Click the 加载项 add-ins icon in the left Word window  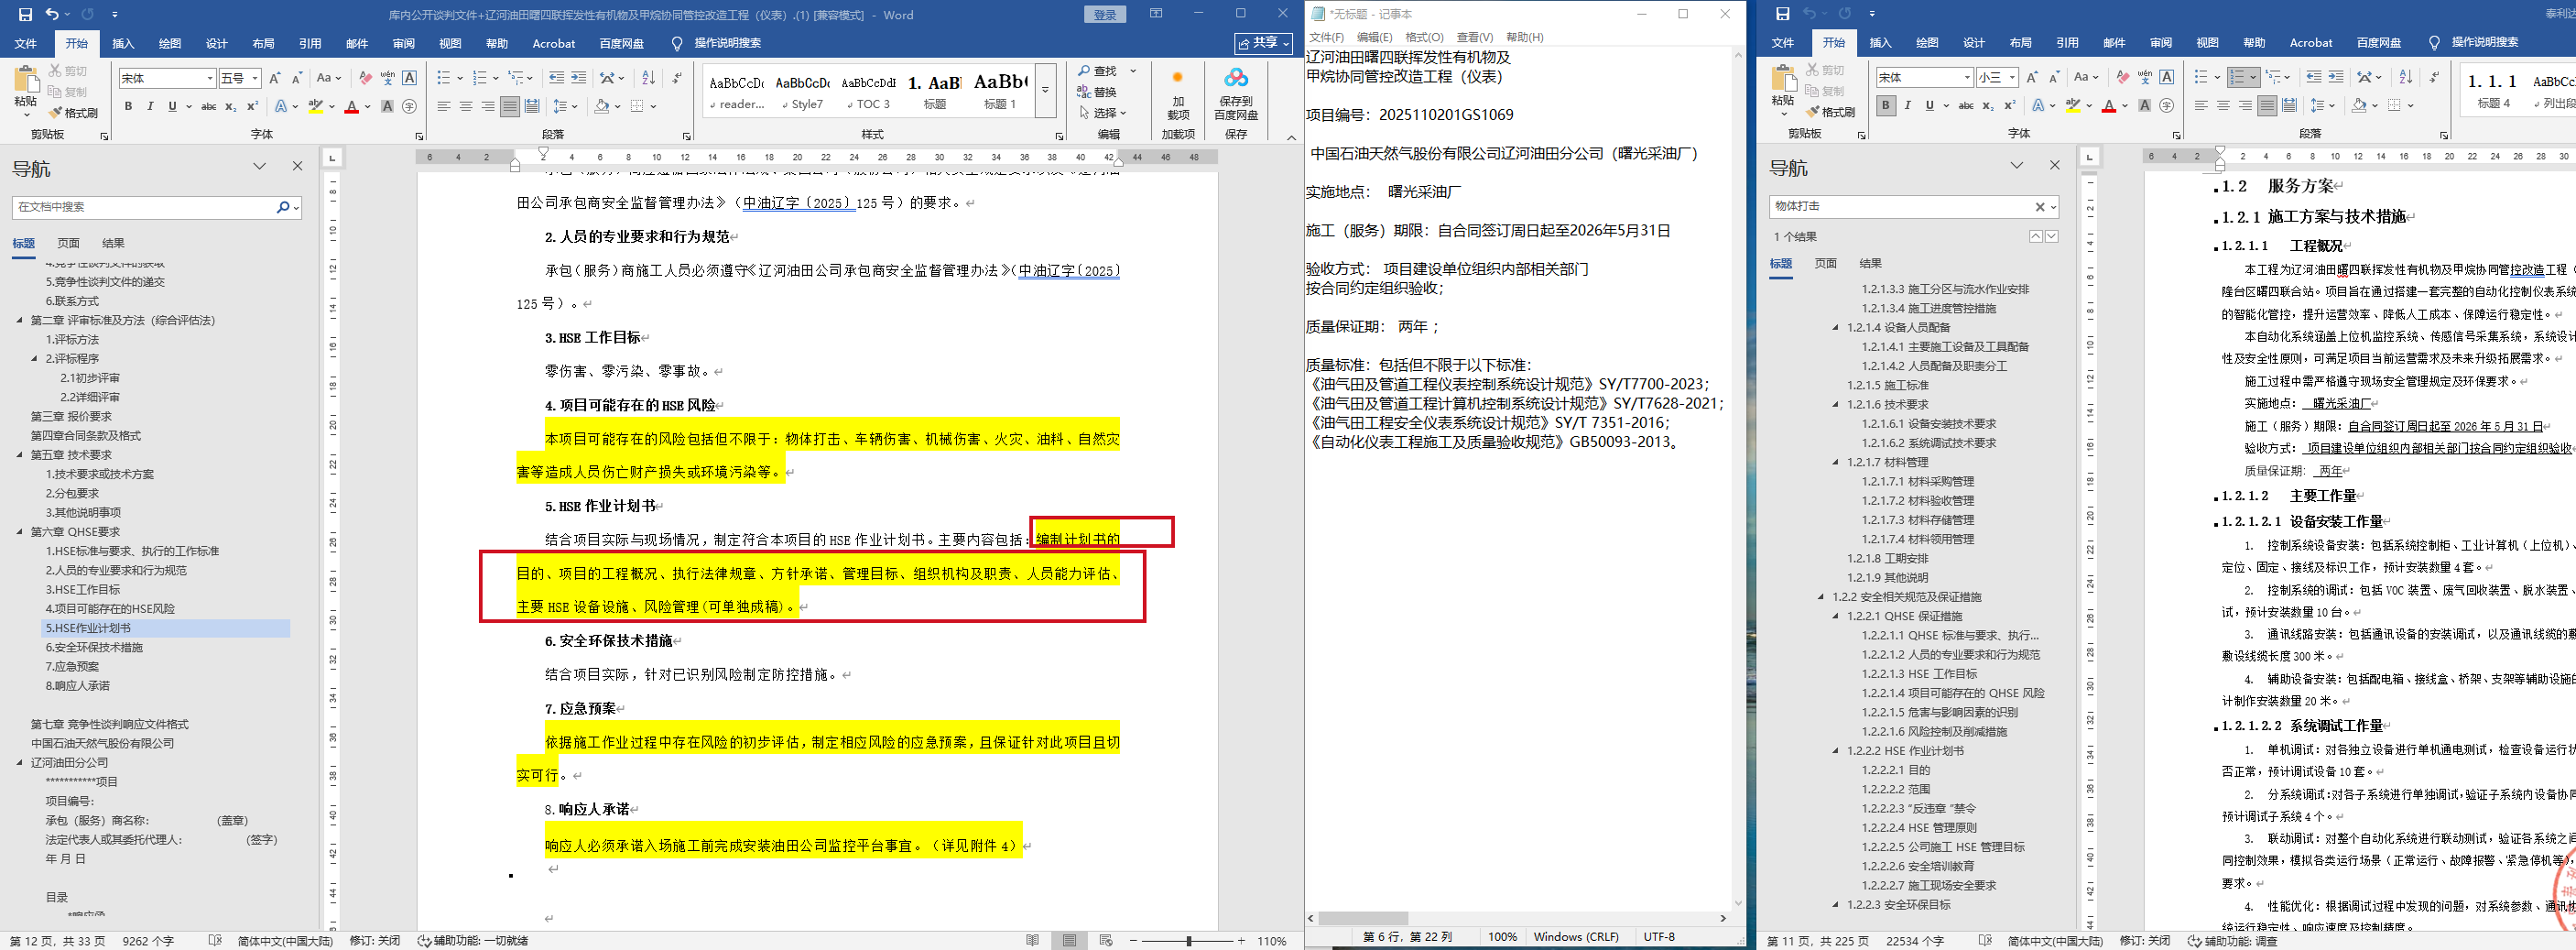pos(1178,78)
